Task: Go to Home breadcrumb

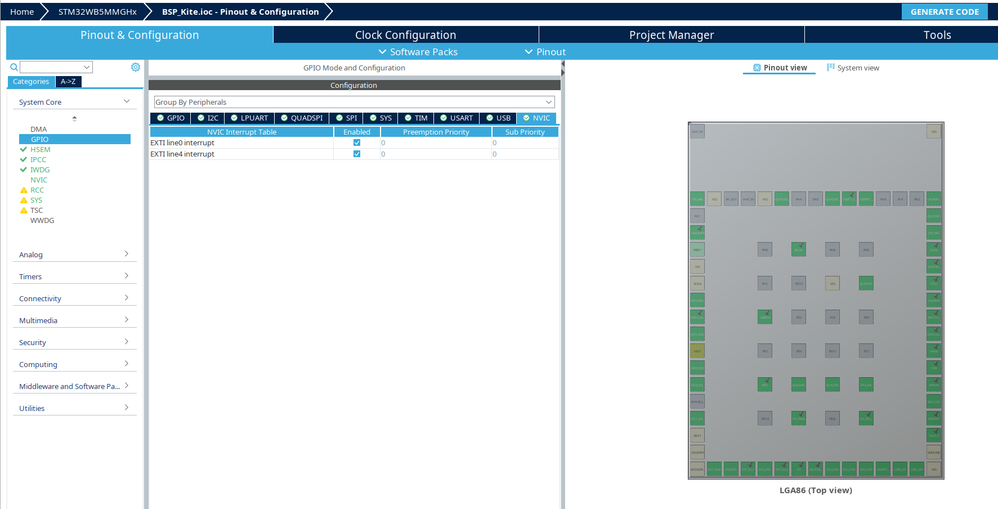Action: 22,11
